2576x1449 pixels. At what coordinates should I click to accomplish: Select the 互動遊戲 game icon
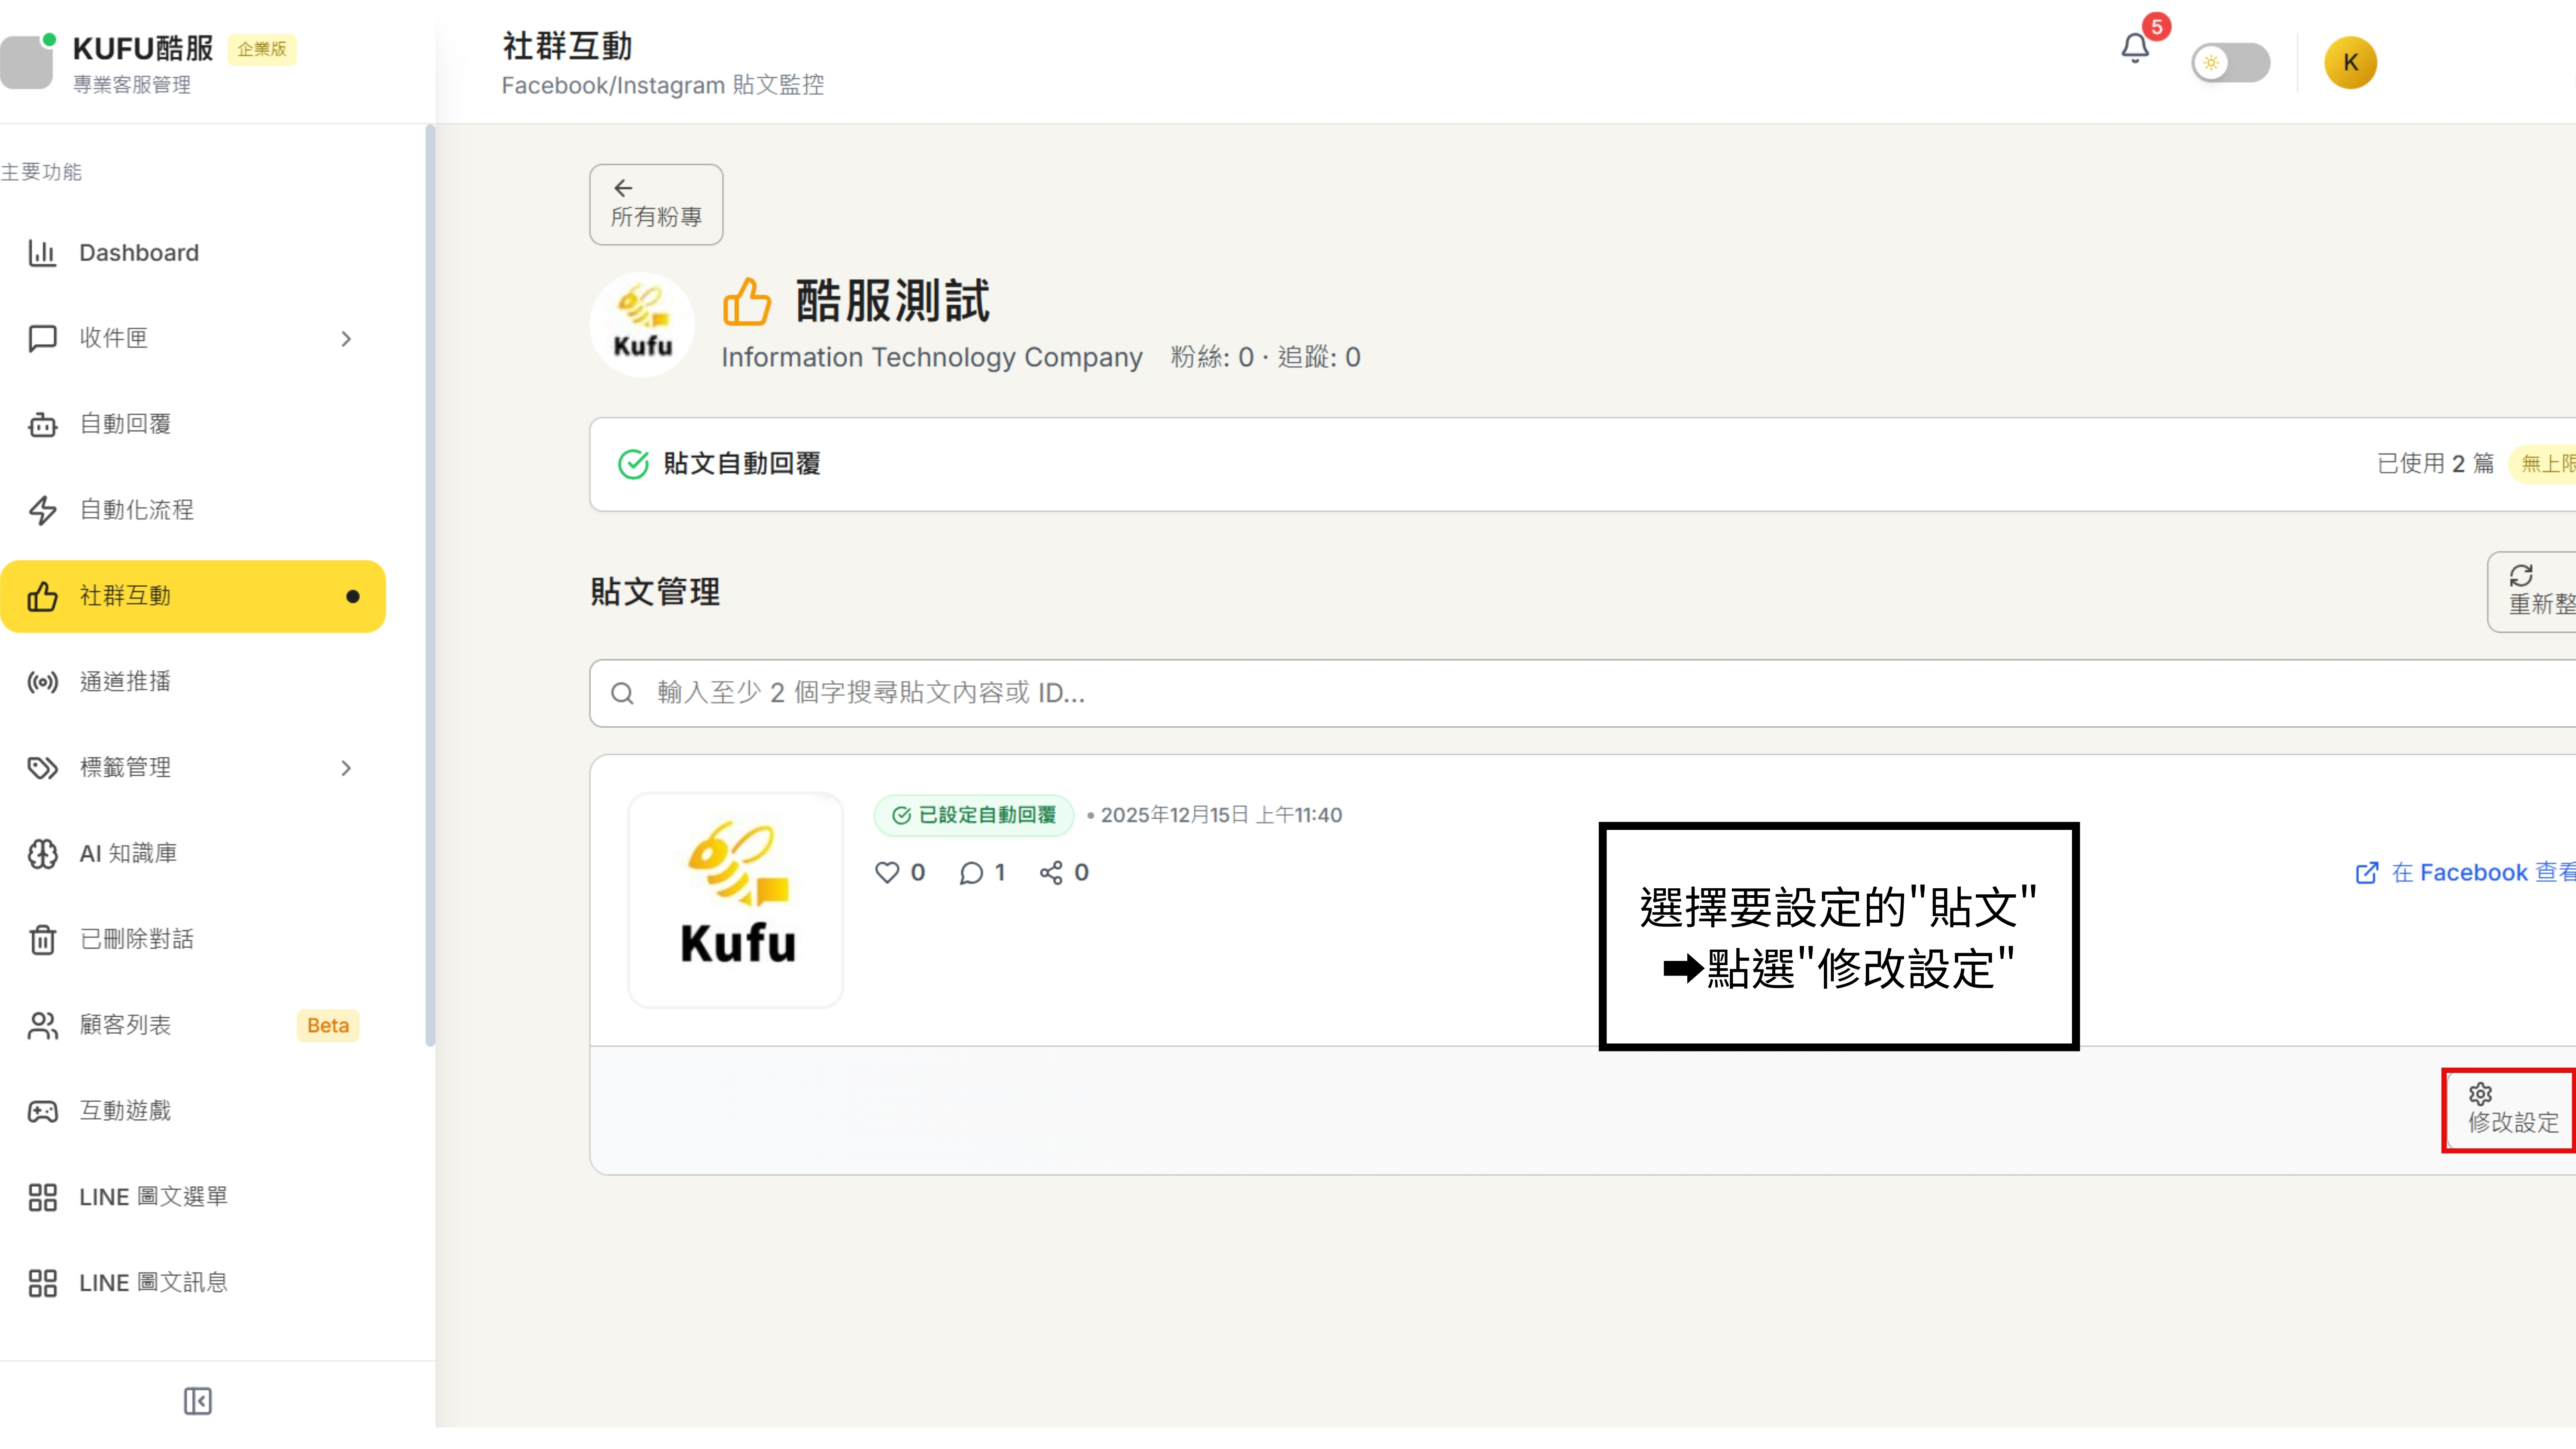42,1110
